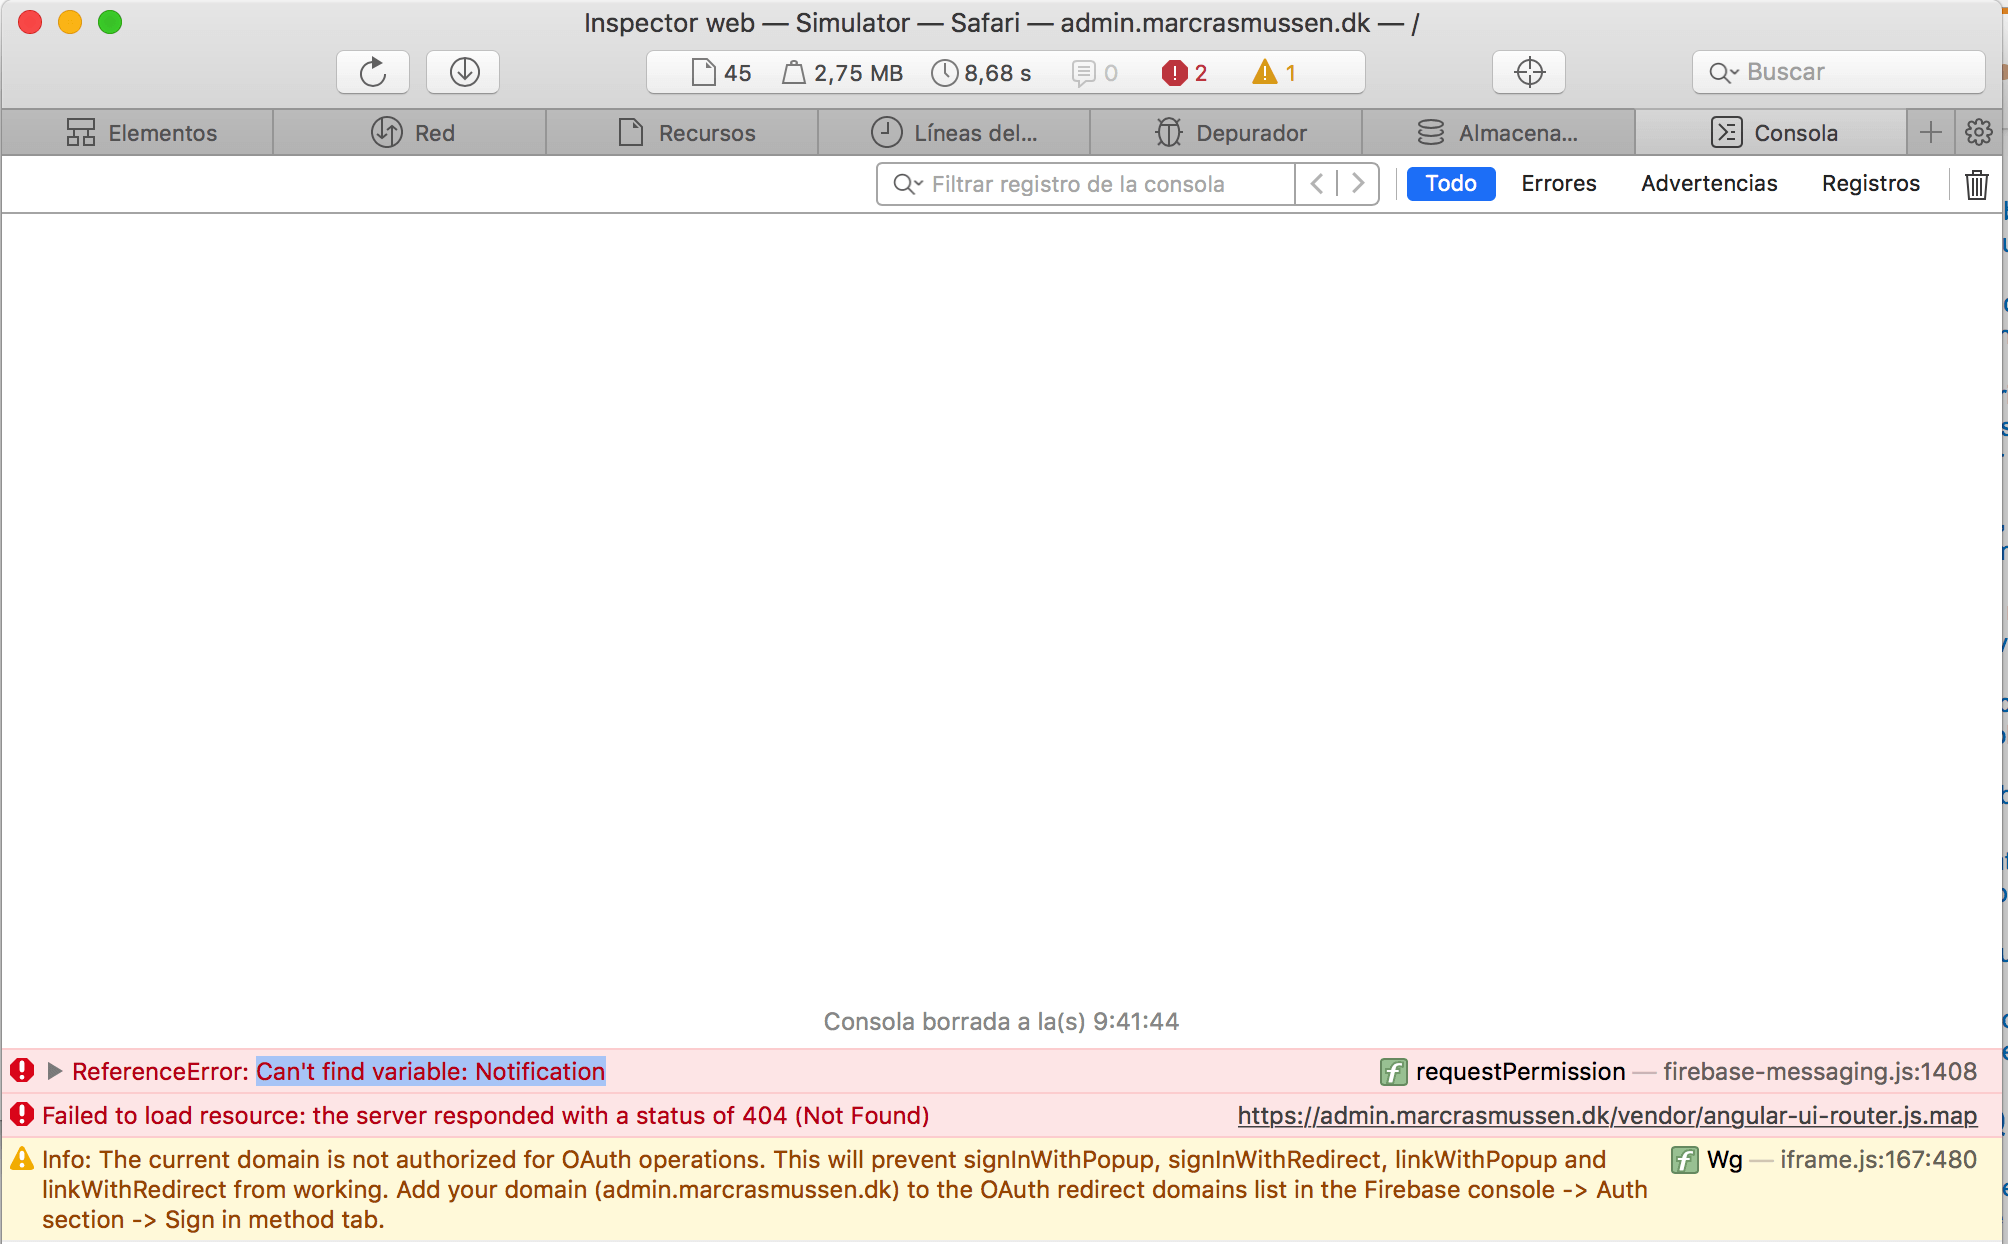Viewport: 2008px width, 1244px height.
Task: Click requestPermission function icon
Action: 1393,1072
